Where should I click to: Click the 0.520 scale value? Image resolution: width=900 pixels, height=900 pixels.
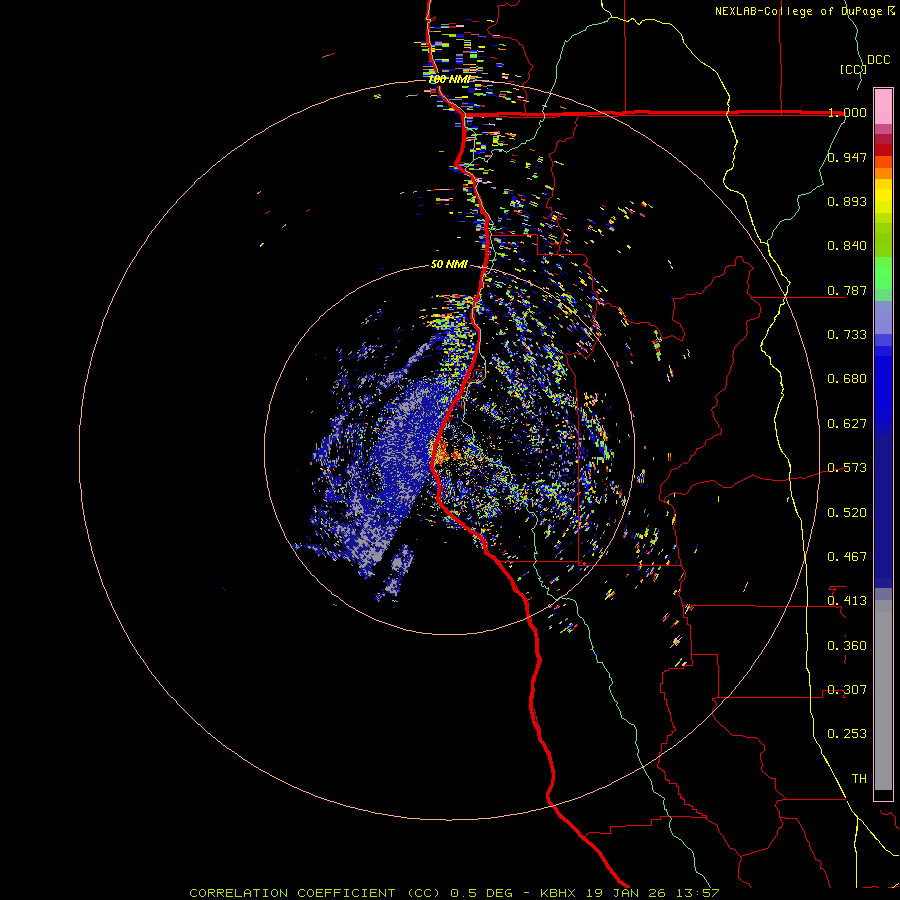847,513
